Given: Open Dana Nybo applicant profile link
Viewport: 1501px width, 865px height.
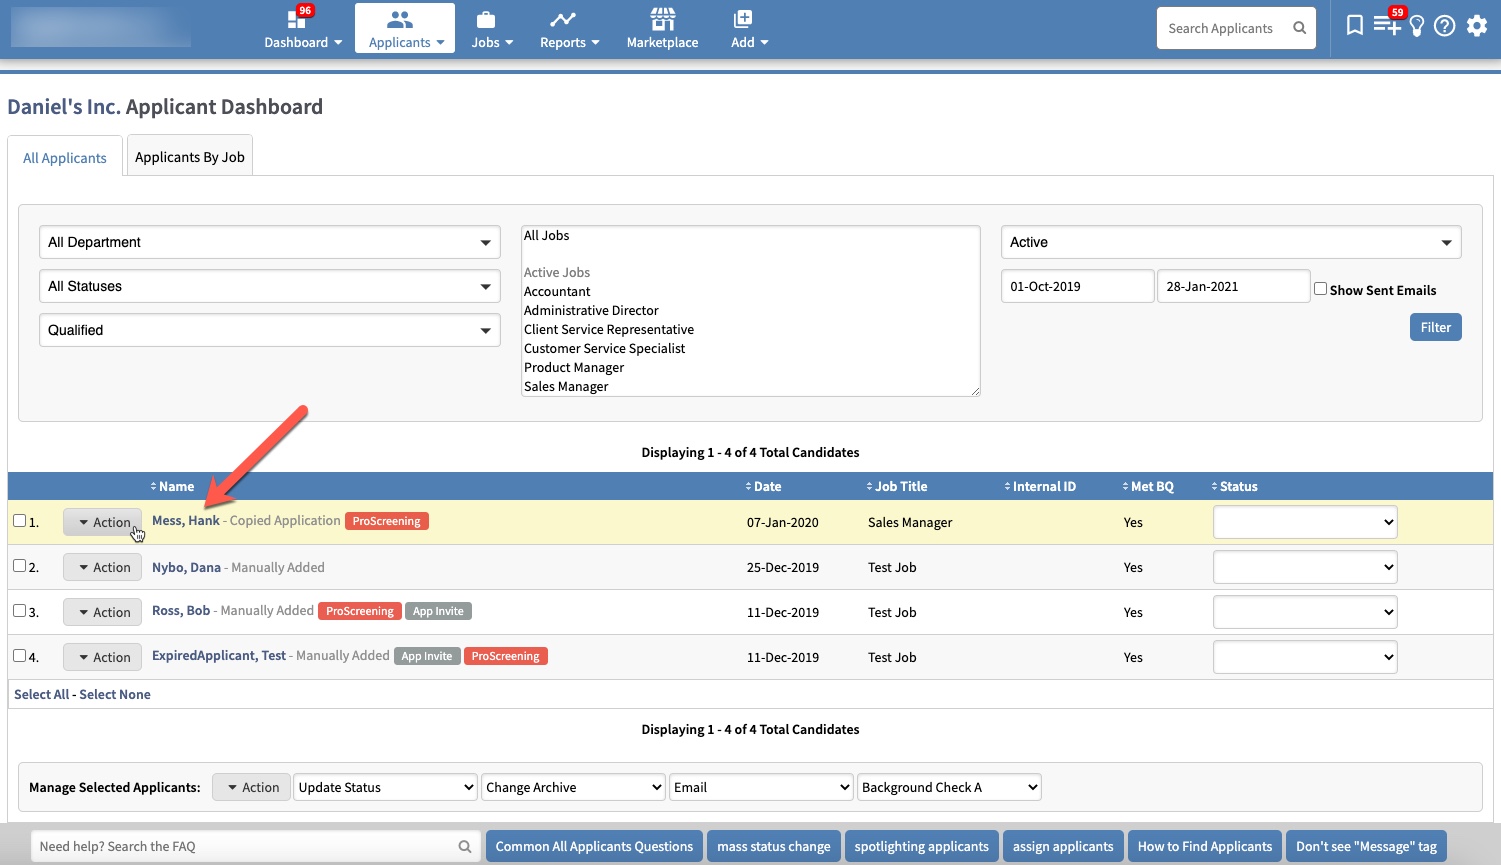Looking at the screenshot, I should (186, 567).
